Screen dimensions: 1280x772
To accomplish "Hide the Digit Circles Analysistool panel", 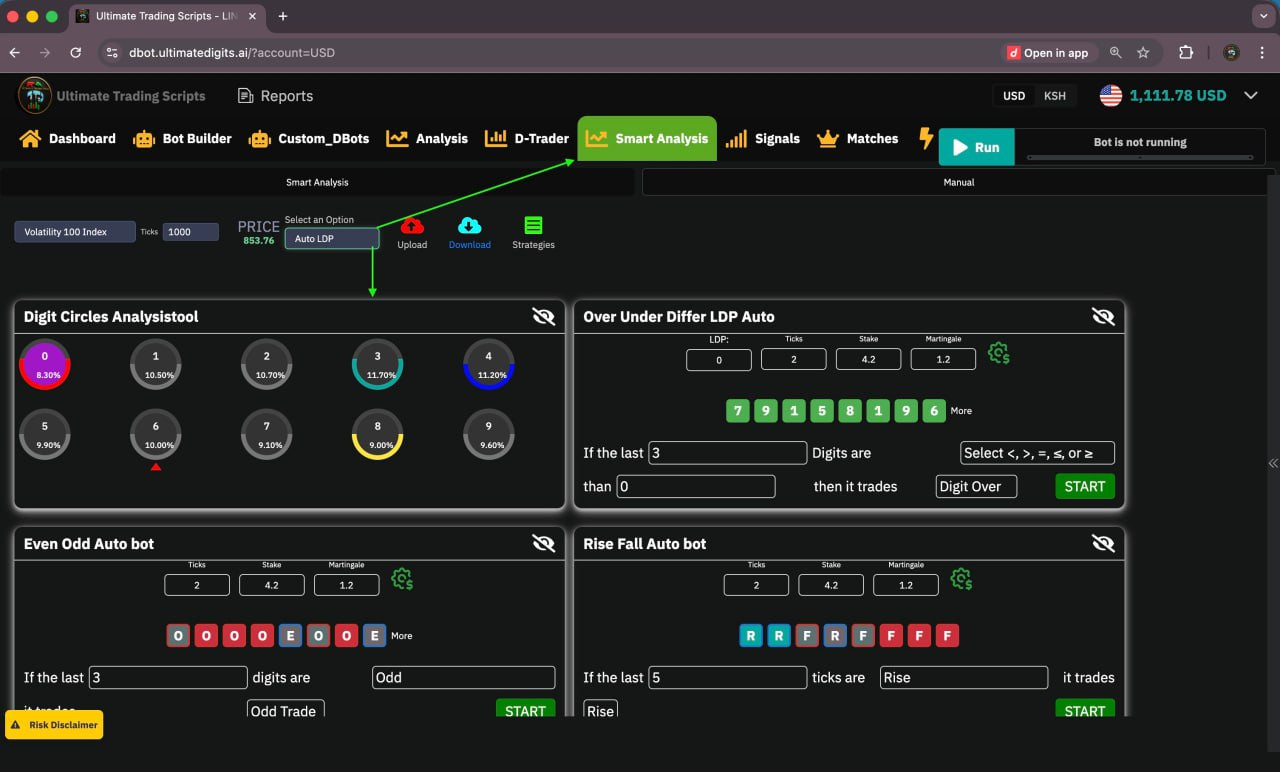I will click(x=543, y=317).
